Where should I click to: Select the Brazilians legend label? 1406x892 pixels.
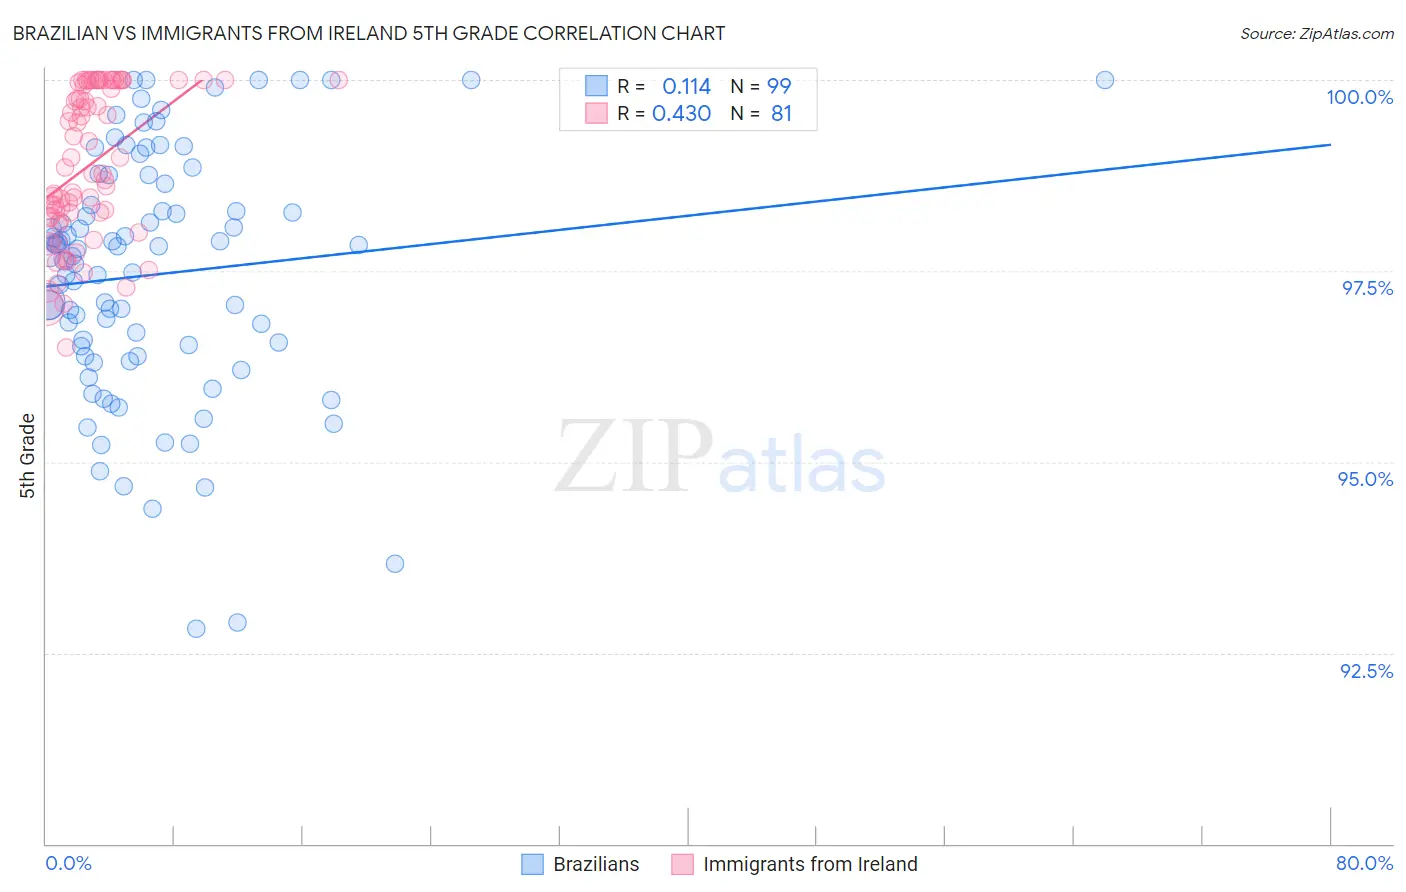point(596,864)
